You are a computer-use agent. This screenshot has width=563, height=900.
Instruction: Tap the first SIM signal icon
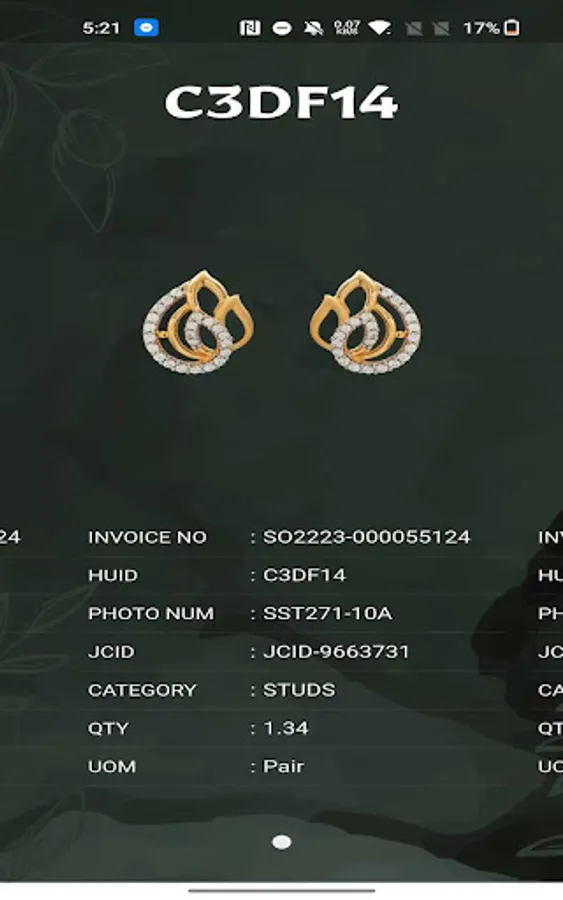click(413, 28)
